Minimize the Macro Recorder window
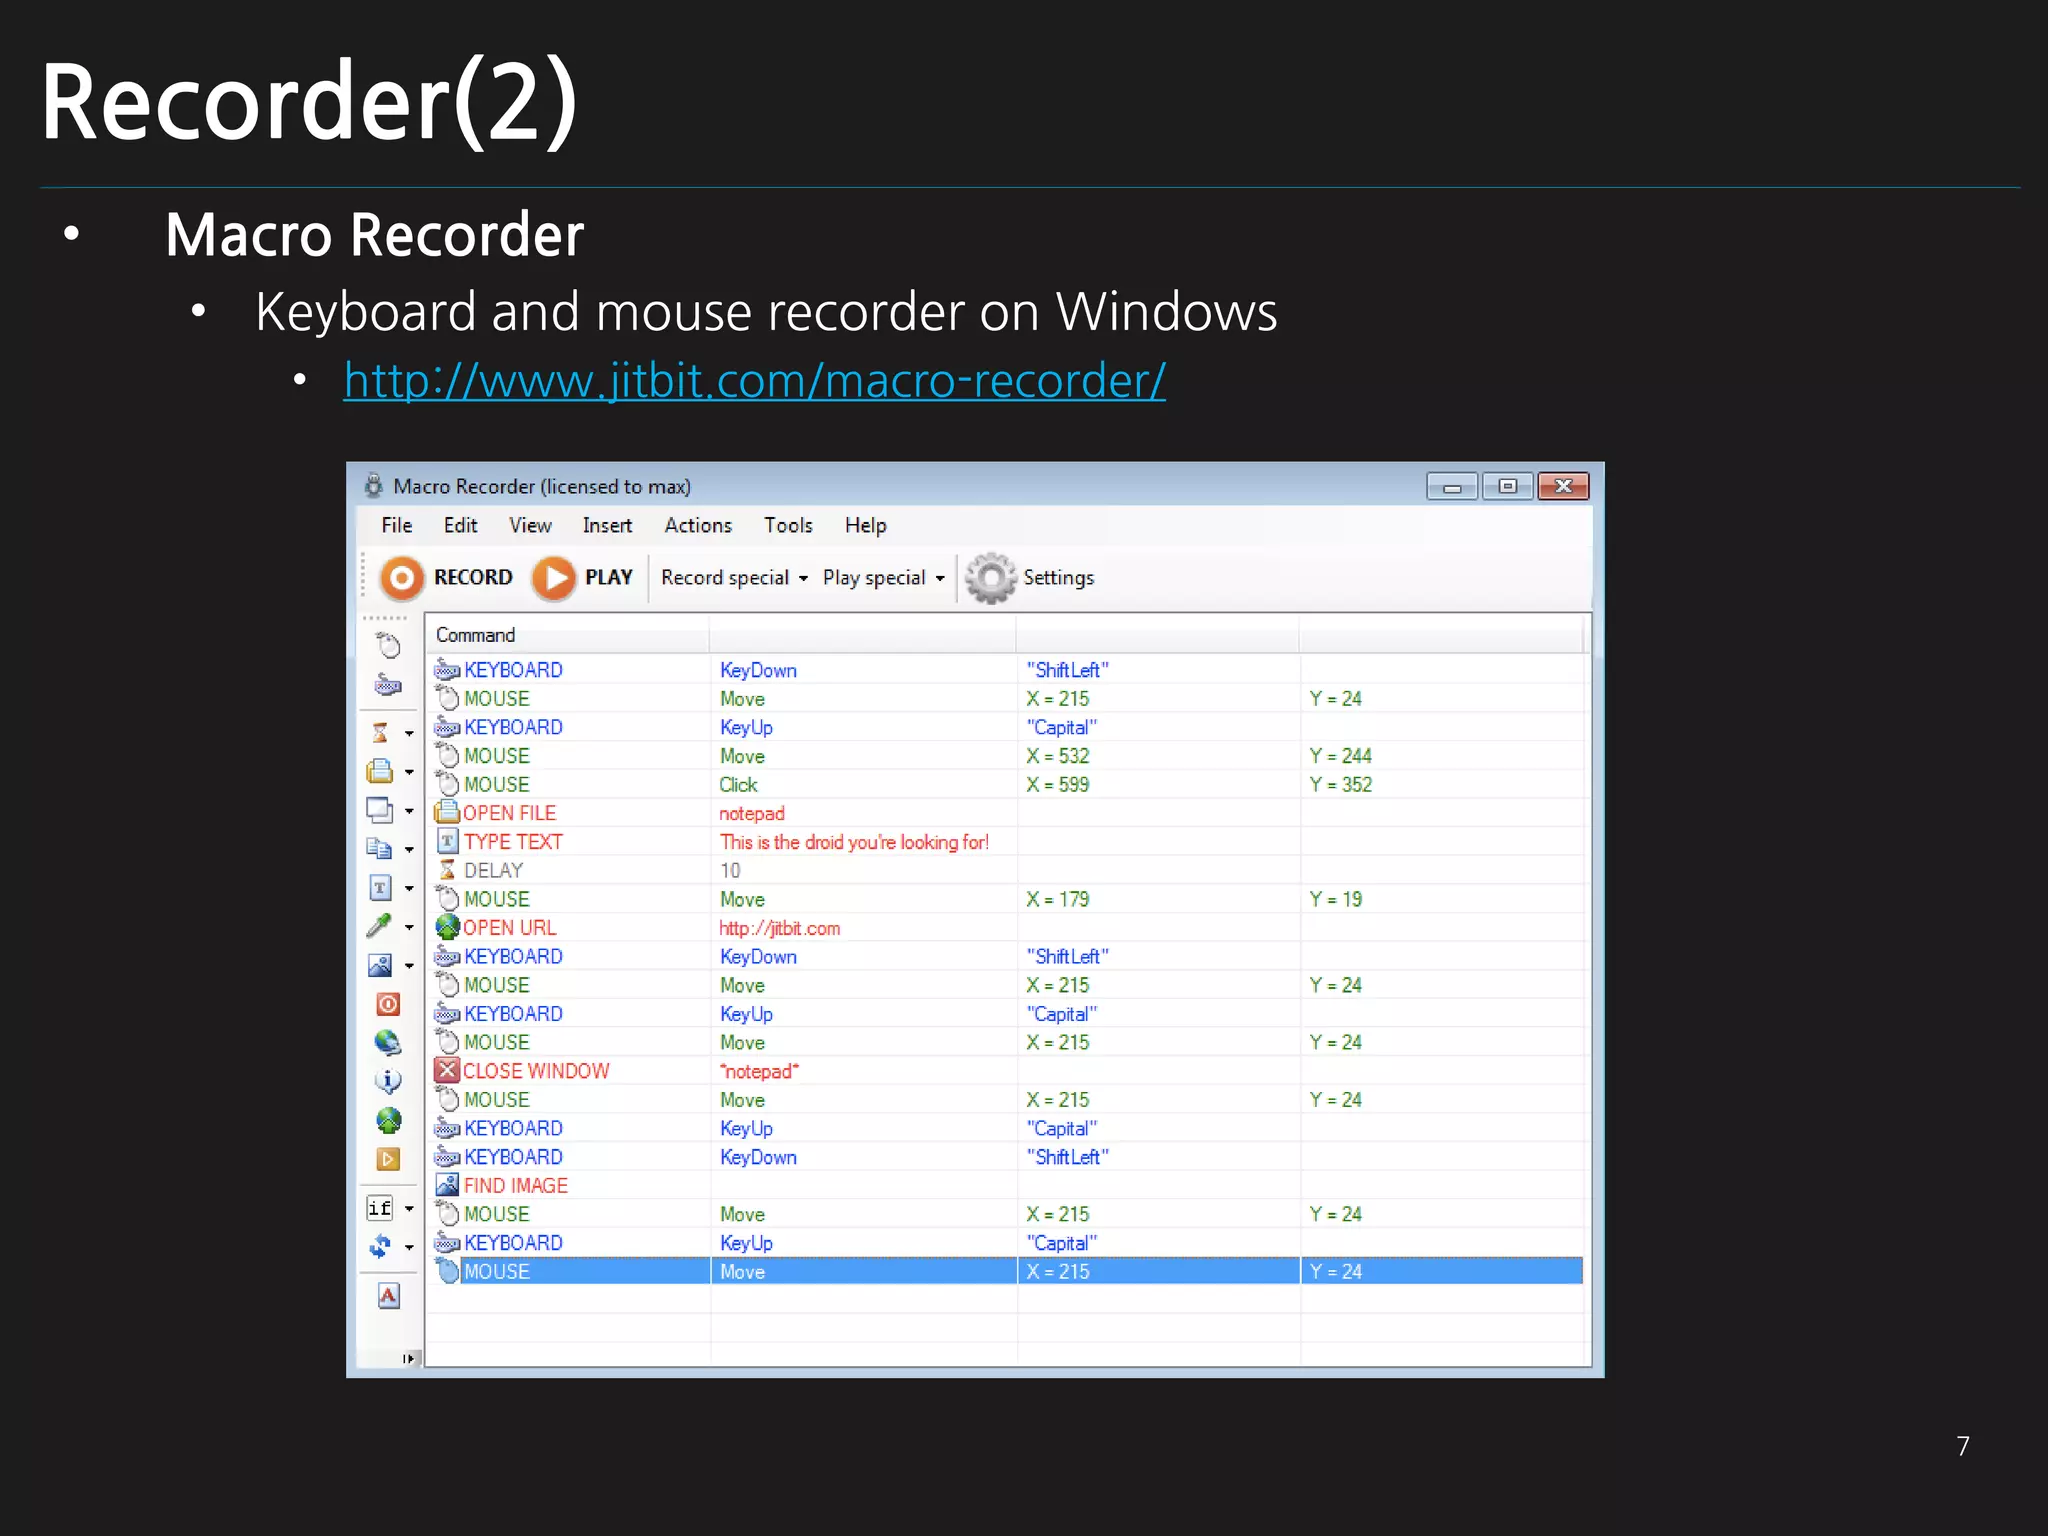 click(1452, 487)
